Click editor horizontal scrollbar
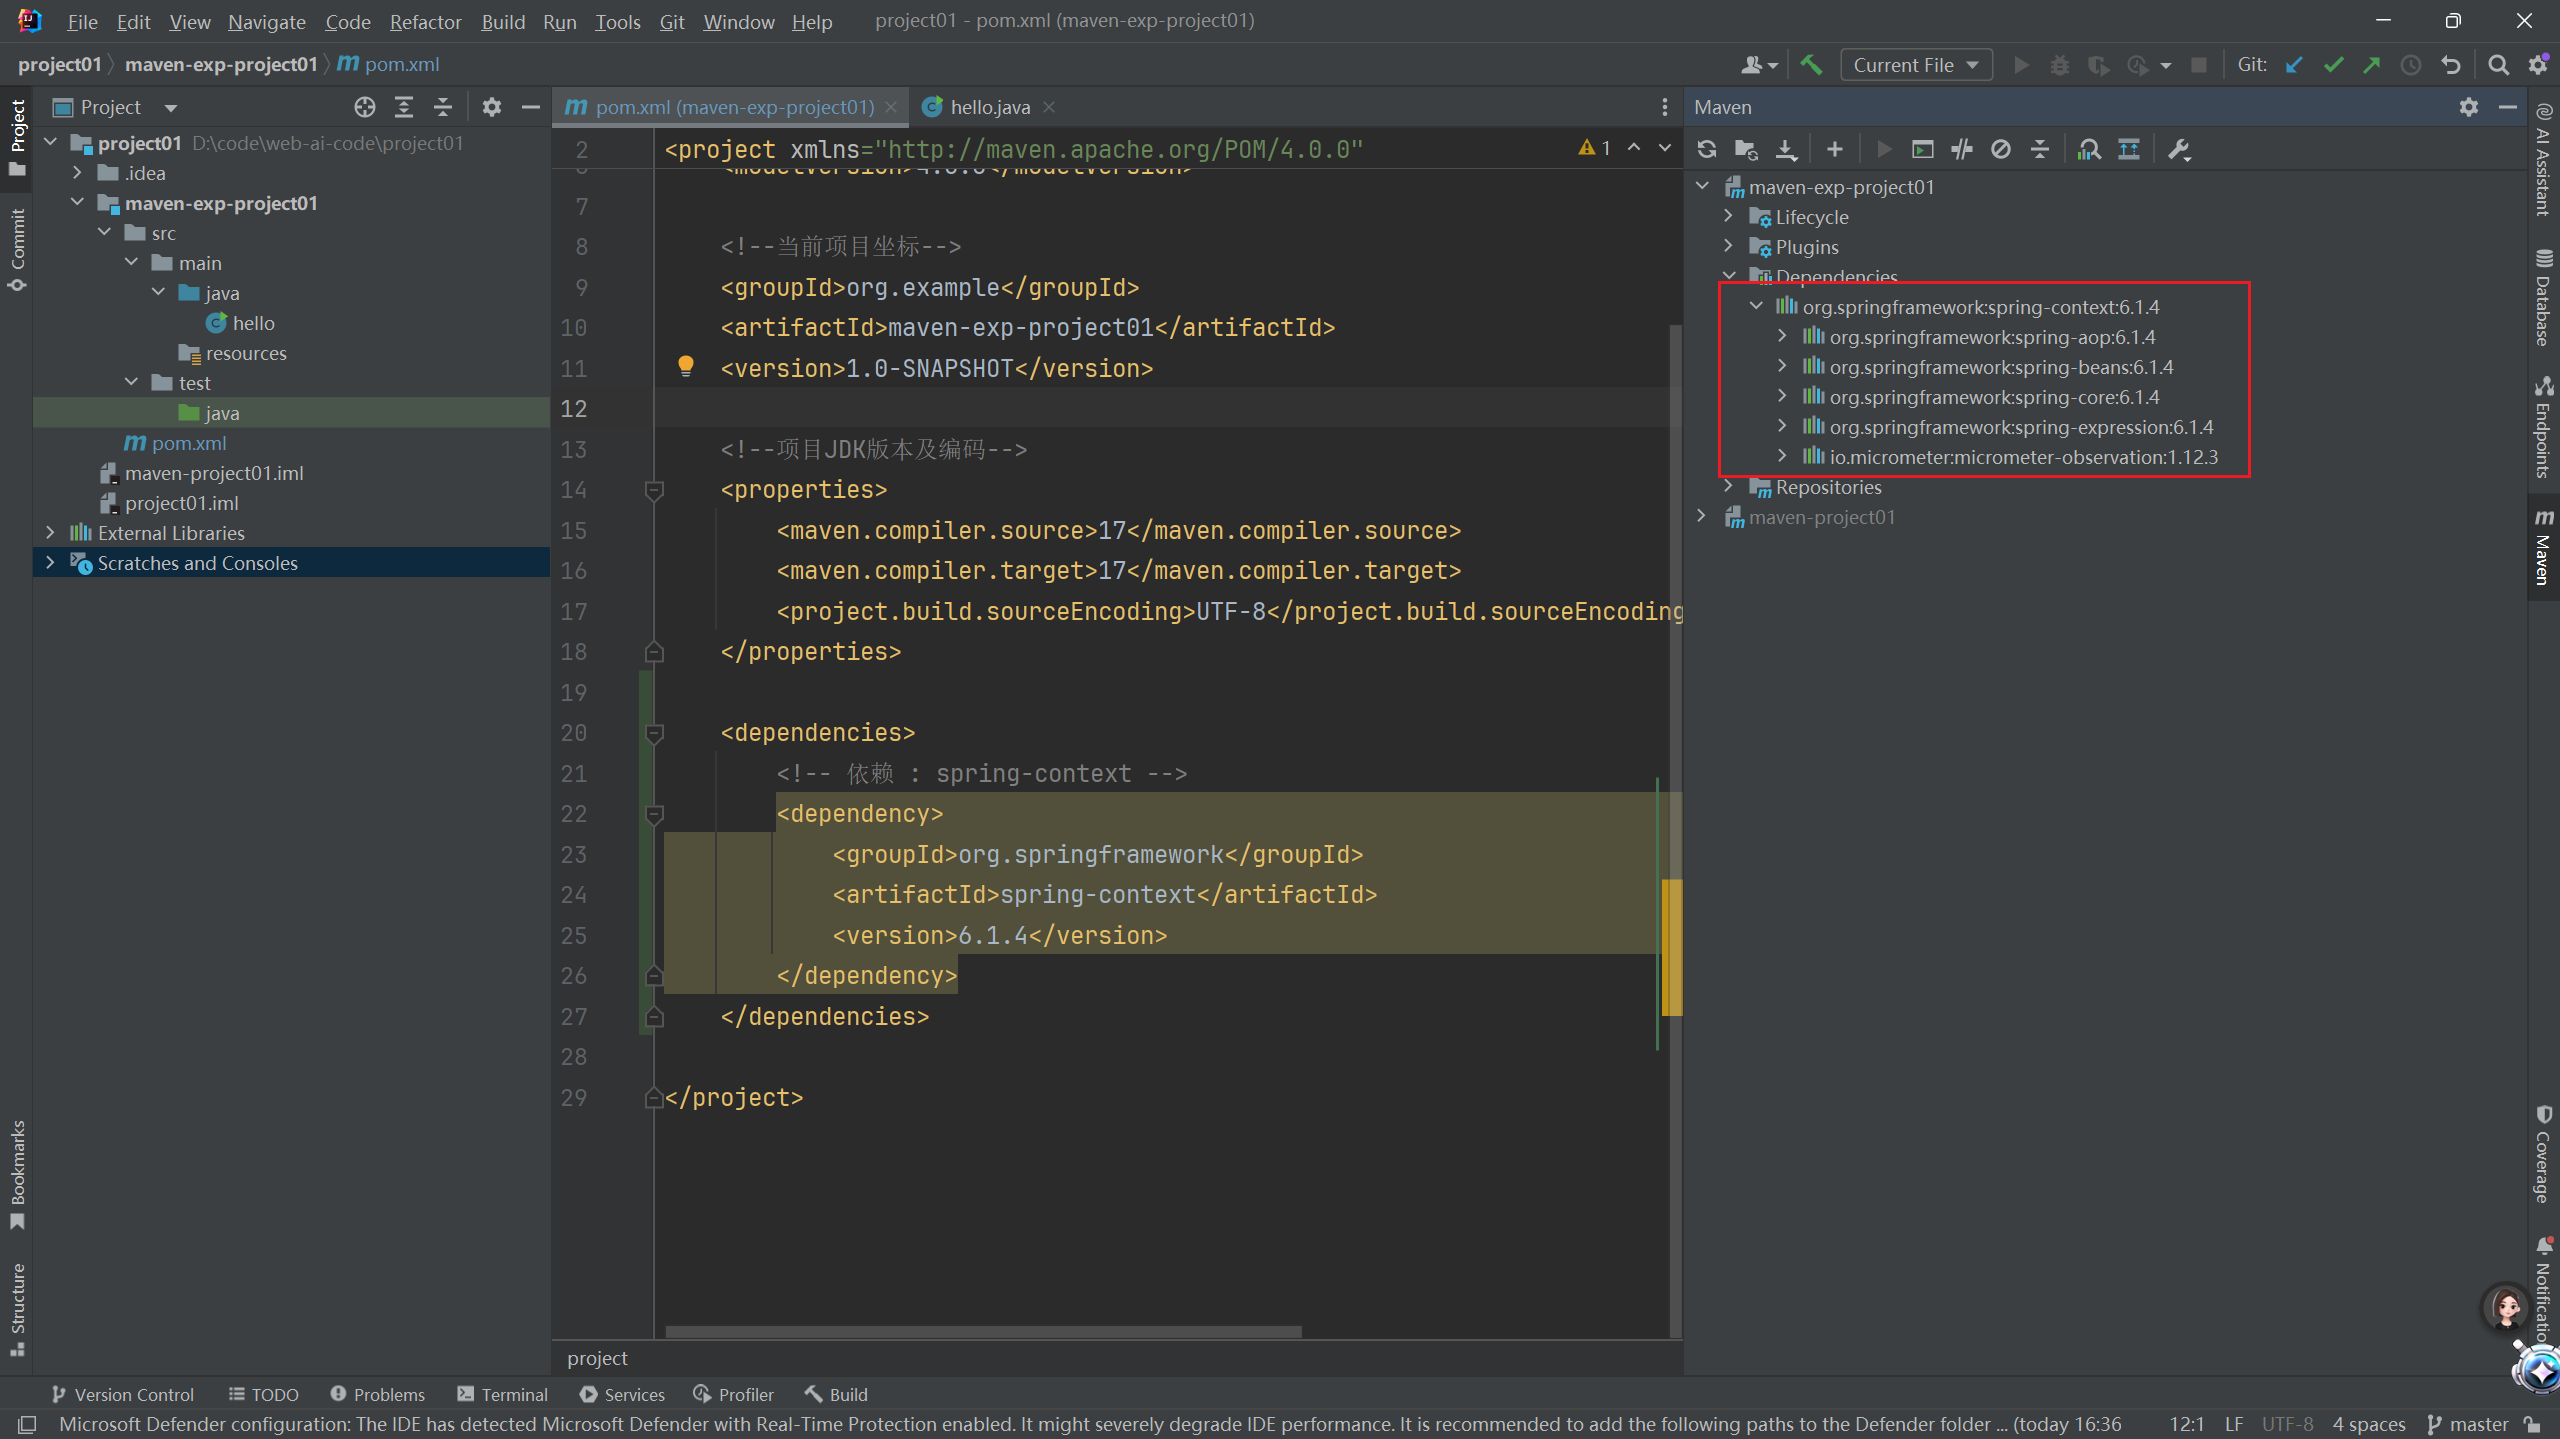 click(x=983, y=1332)
